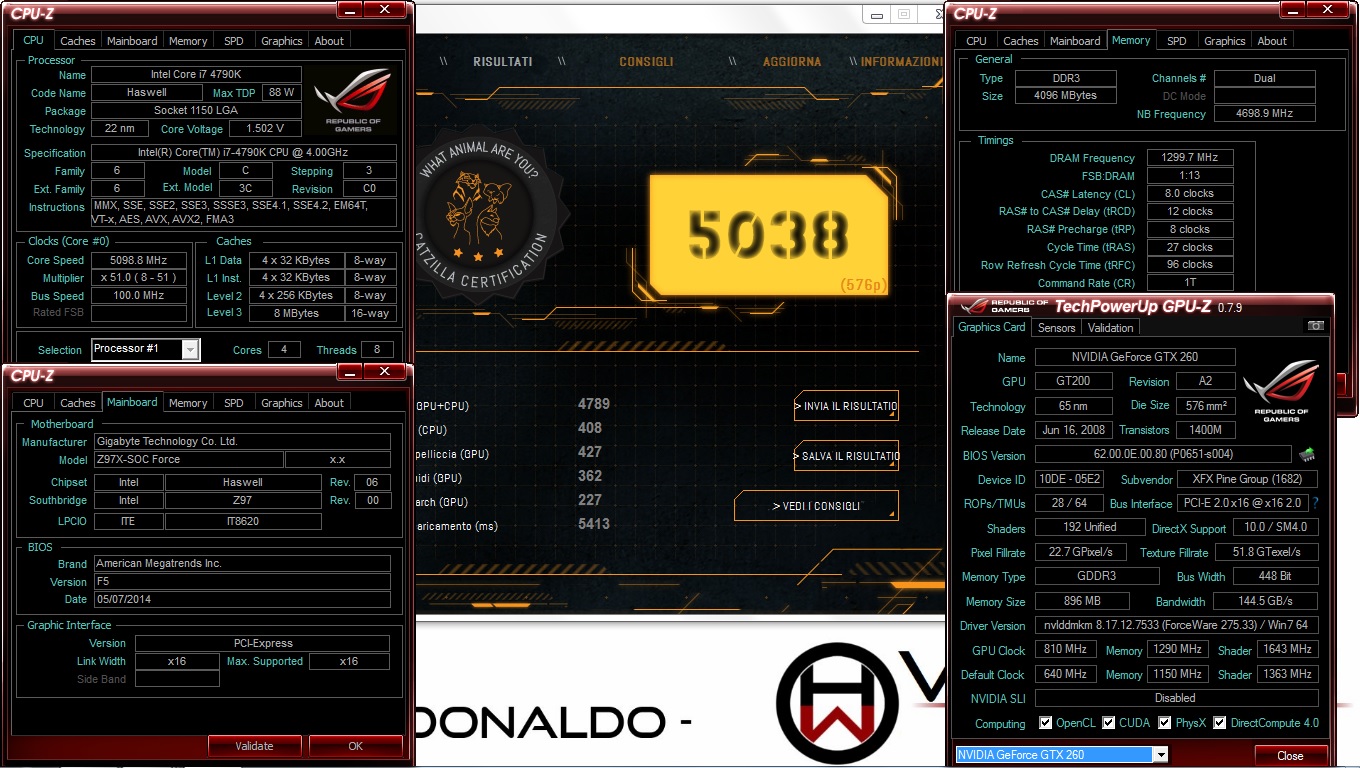Click the FSB:DRAM 1:13 value
The image size is (1360, 768).
(1189, 176)
